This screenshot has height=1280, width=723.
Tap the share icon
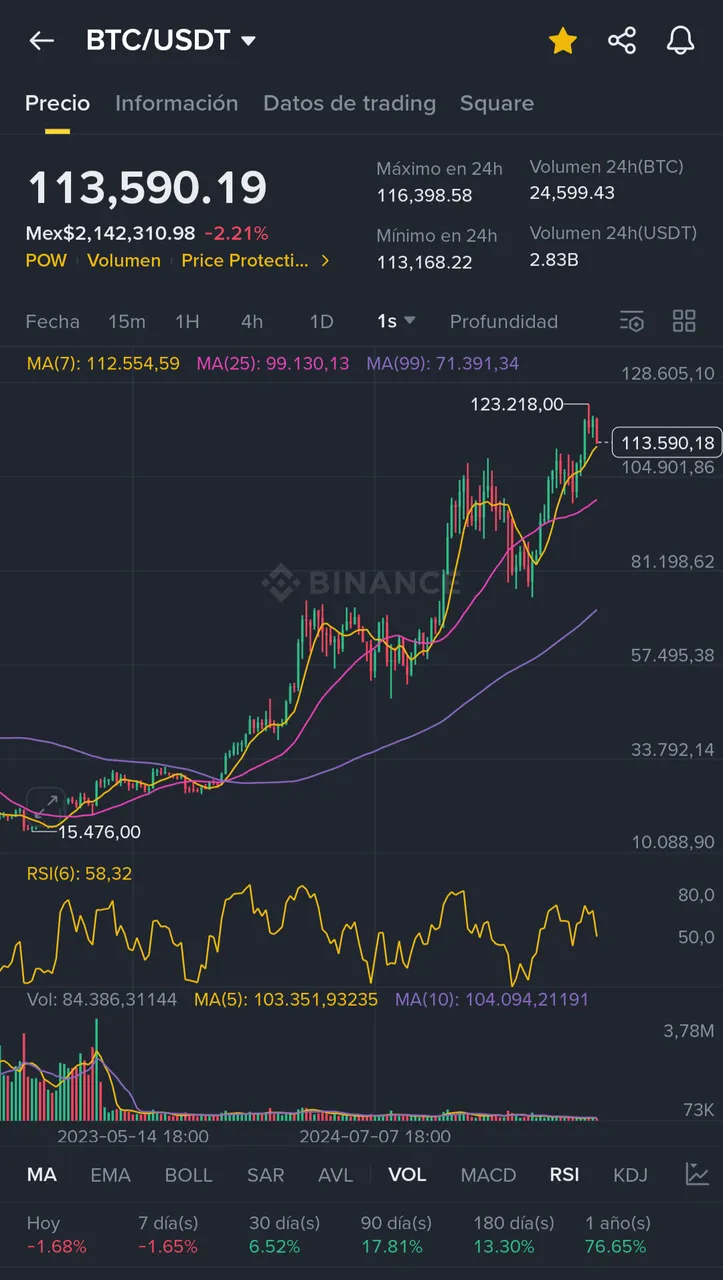[x=622, y=41]
